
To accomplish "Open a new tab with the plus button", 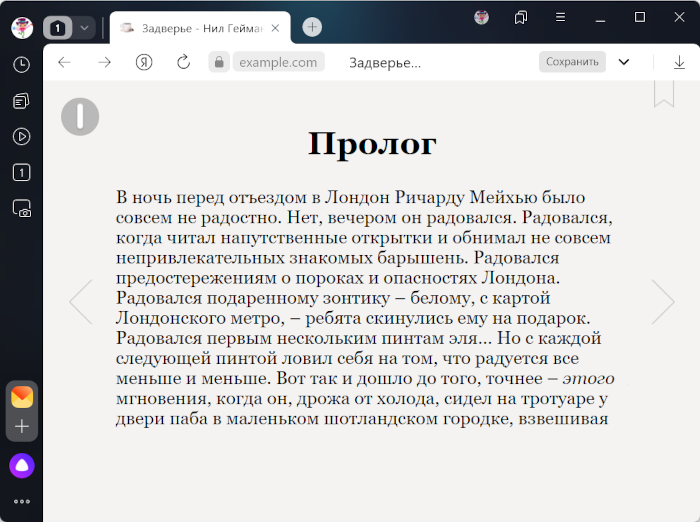I will [312, 27].
